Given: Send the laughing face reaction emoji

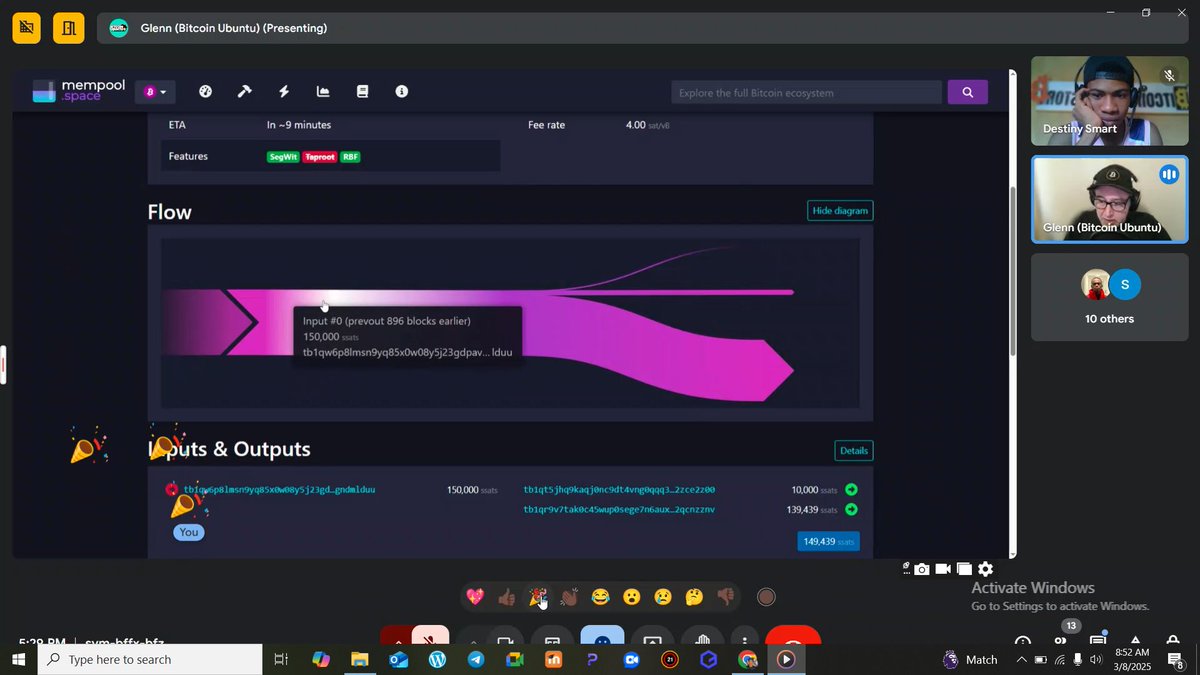Looking at the screenshot, I should tap(600, 597).
